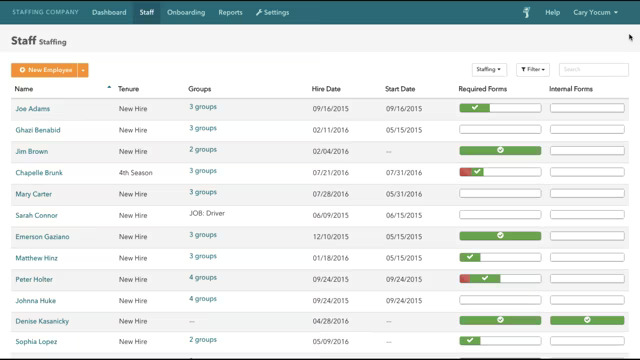Screen dimensions: 640x360
Task: Open the New Employee split-button arrow
Action: (x=83, y=70)
